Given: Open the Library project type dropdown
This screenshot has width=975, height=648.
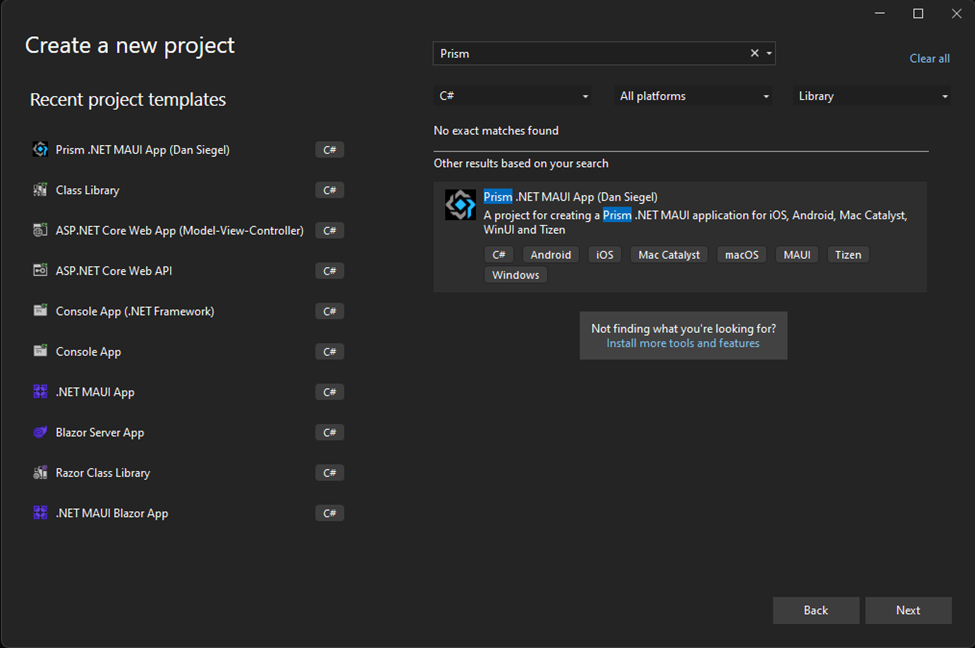Looking at the screenshot, I should [872, 96].
